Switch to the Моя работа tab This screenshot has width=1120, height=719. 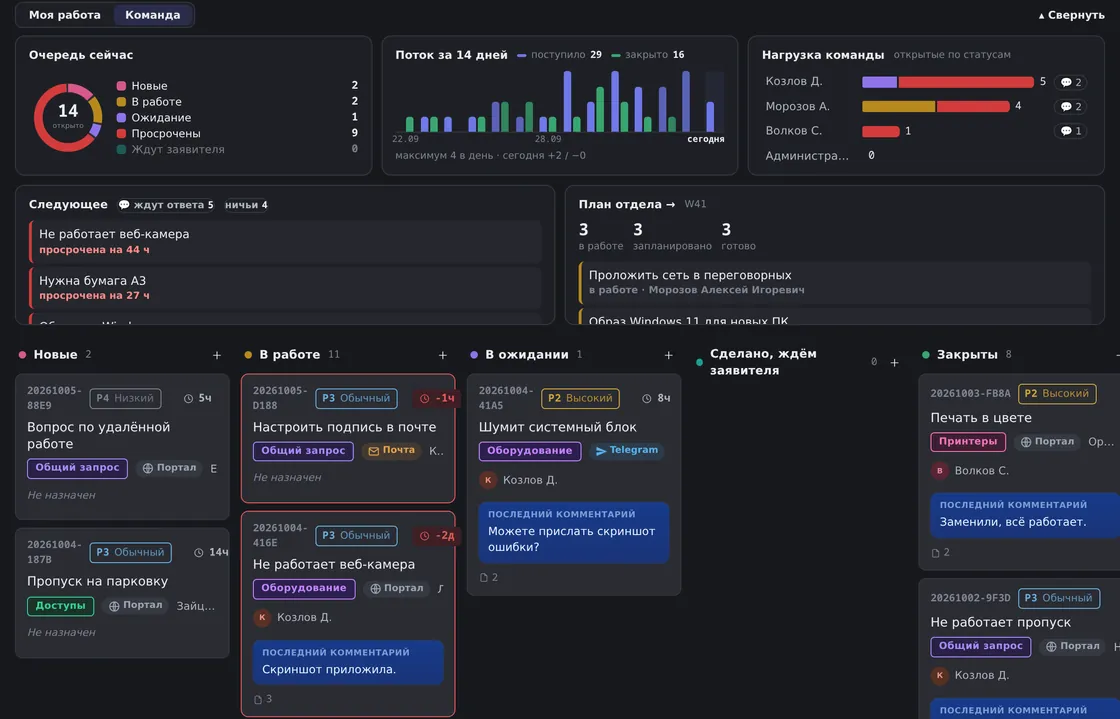click(x=64, y=15)
